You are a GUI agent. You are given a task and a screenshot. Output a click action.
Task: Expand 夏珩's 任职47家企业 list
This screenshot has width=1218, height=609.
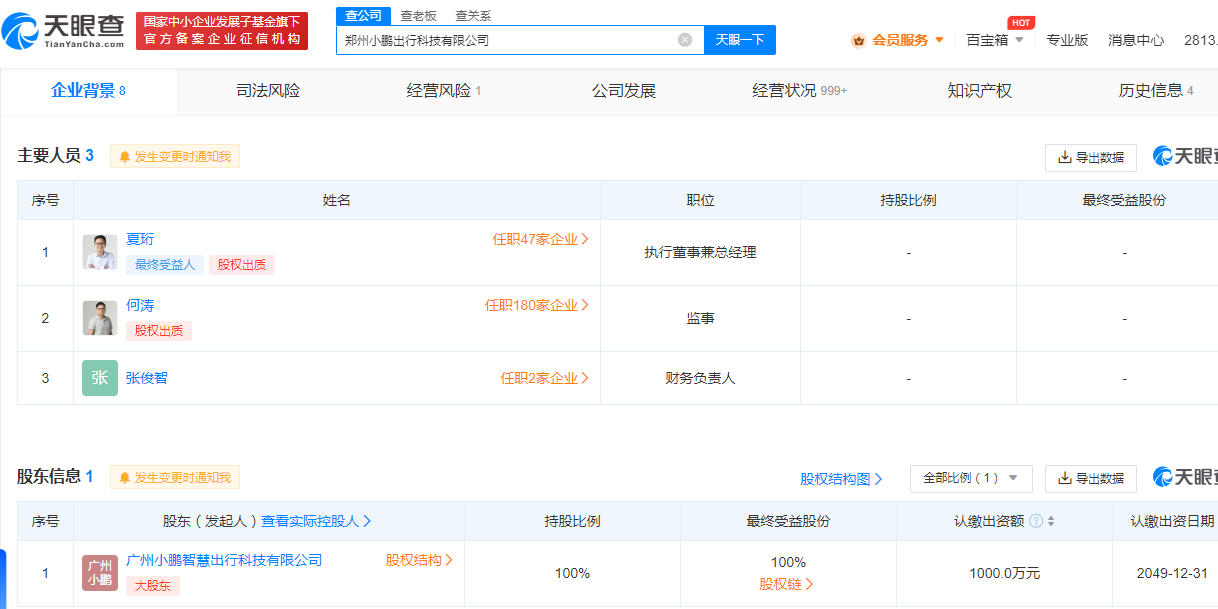540,240
